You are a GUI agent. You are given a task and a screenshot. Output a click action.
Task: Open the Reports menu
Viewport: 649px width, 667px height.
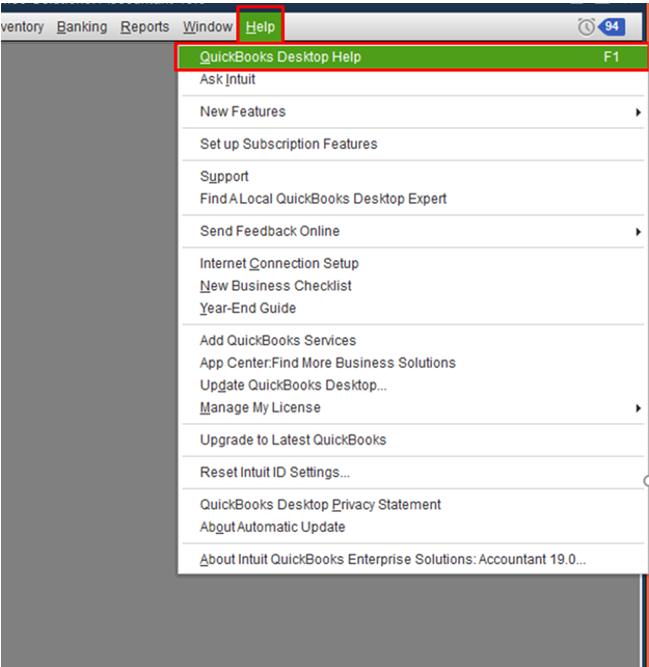pos(145,27)
